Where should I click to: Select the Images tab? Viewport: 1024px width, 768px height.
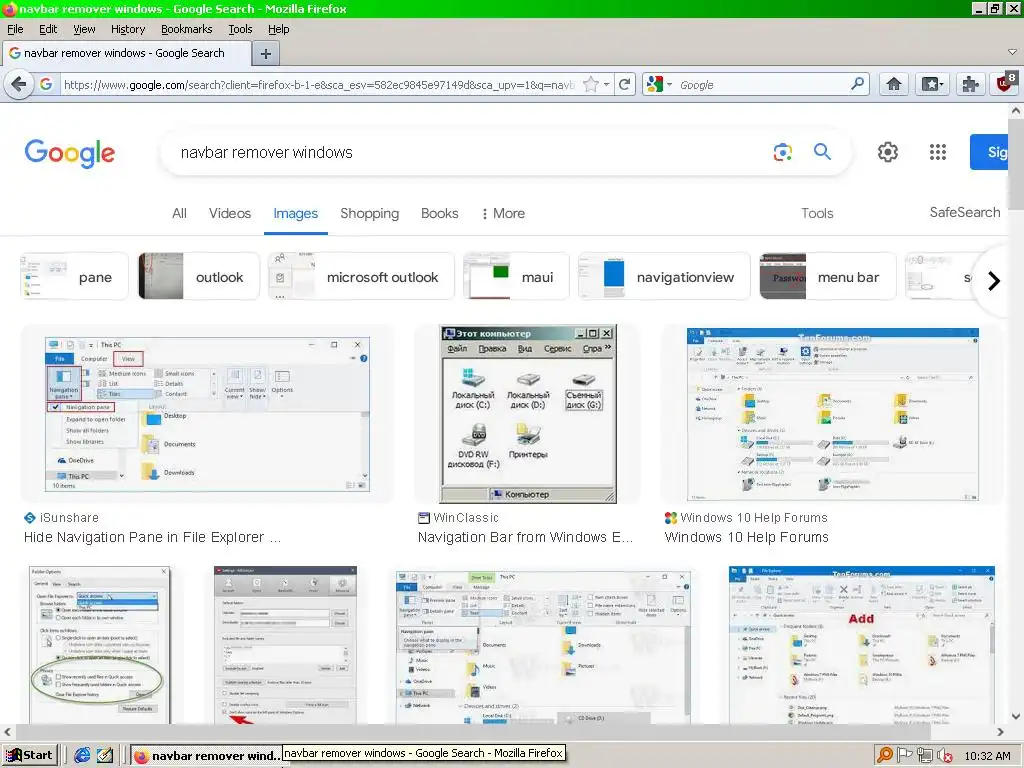coord(295,214)
